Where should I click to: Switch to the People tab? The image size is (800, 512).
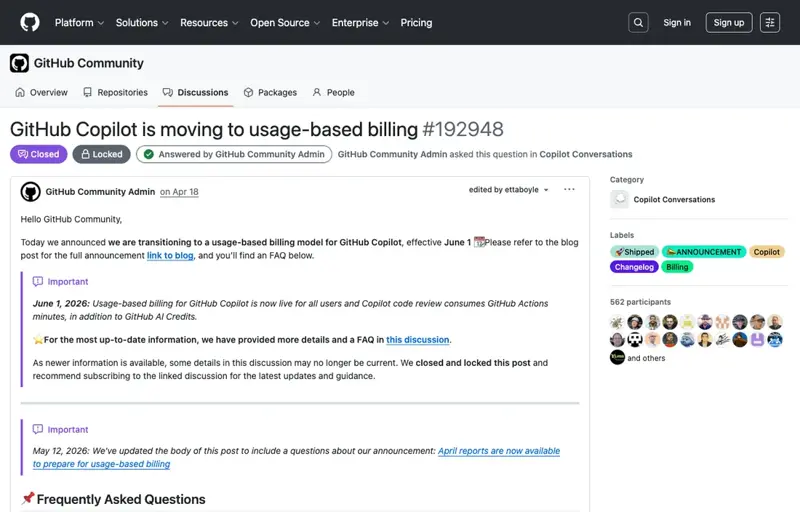tap(334, 92)
